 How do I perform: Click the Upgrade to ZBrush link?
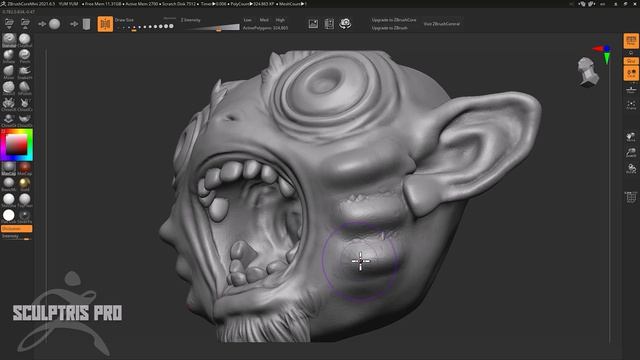(x=389, y=28)
